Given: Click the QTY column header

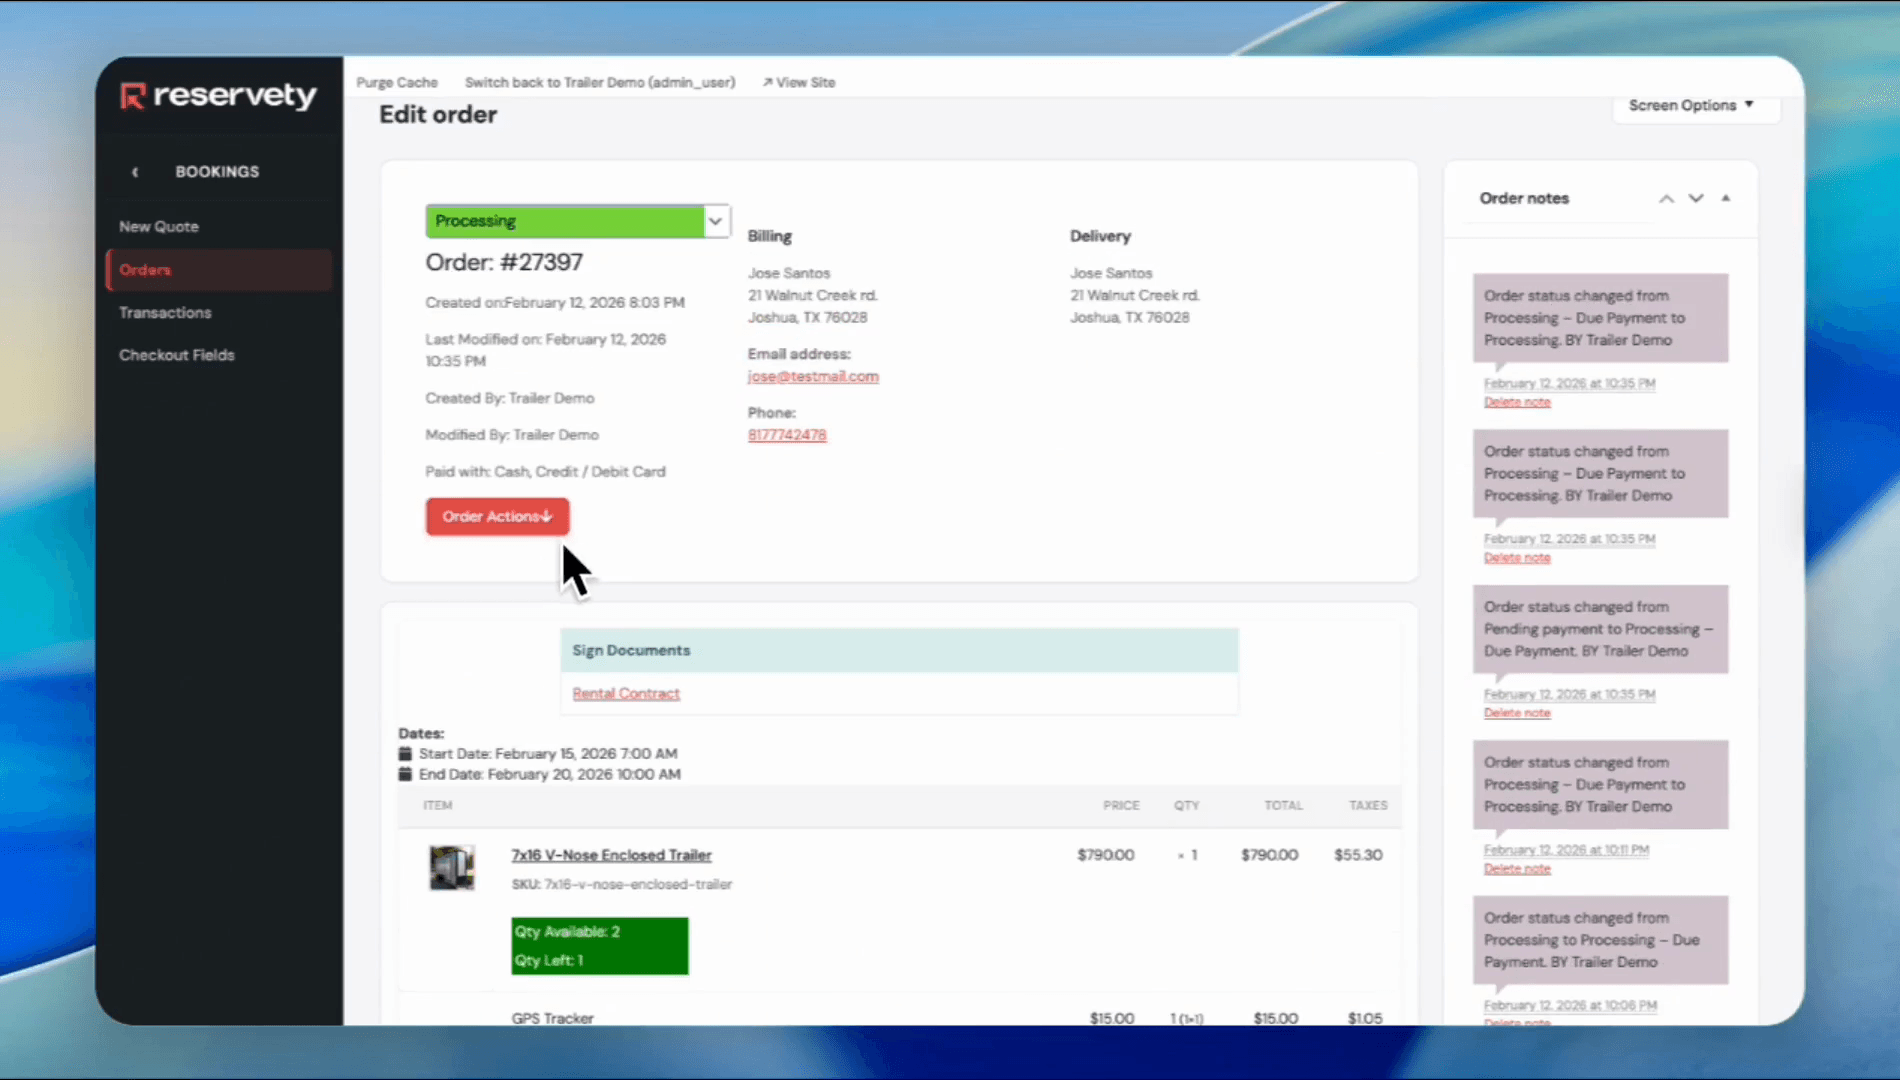Looking at the screenshot, I should click(1186, 806).
